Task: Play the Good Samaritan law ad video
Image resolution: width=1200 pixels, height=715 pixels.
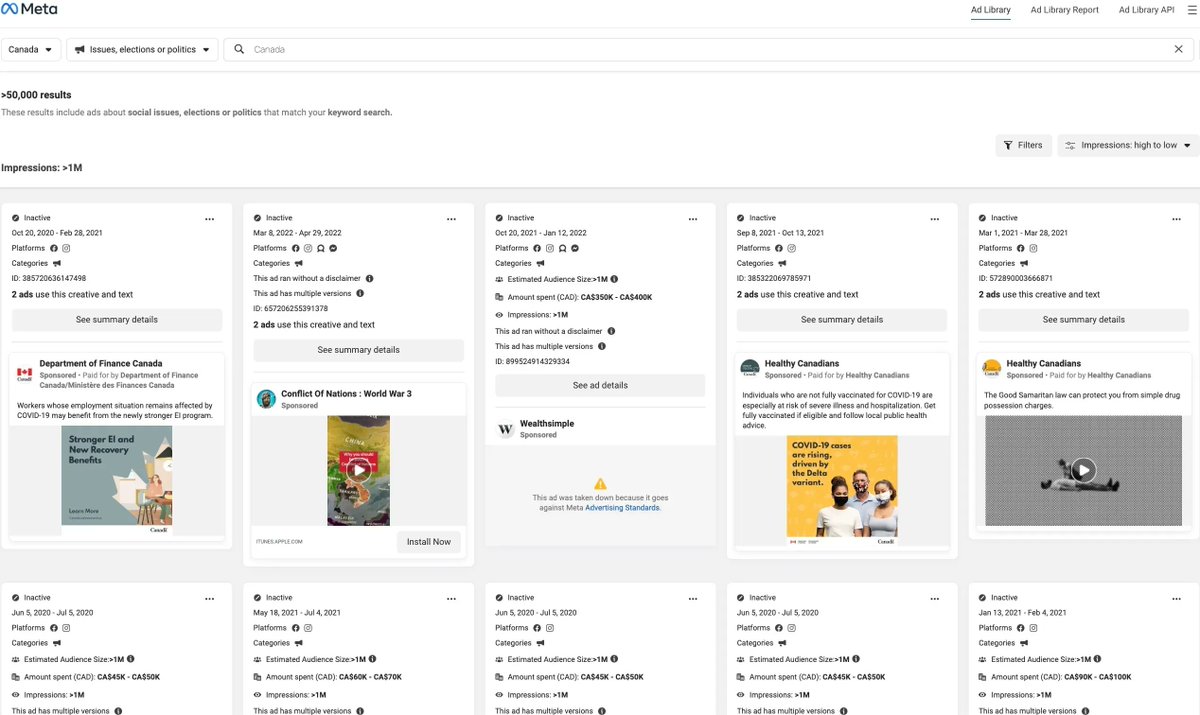Action: (x=1084, y=470)
